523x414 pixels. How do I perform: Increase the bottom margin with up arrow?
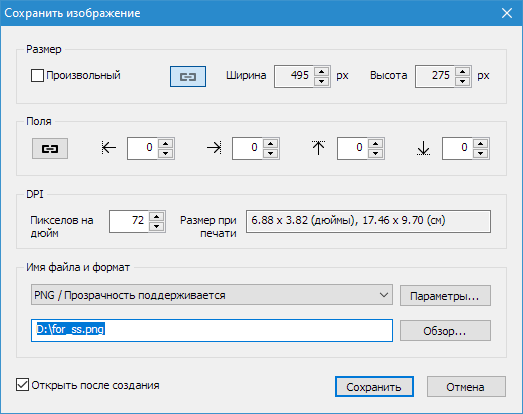[x=481, y=144]
